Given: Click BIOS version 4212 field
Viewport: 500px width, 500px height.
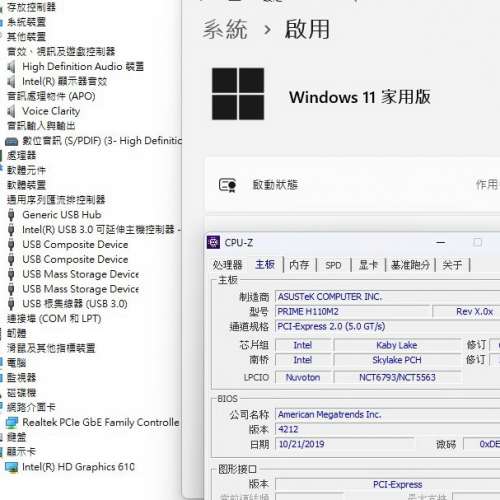Looking at the screenshot, I should coord(388,429).
